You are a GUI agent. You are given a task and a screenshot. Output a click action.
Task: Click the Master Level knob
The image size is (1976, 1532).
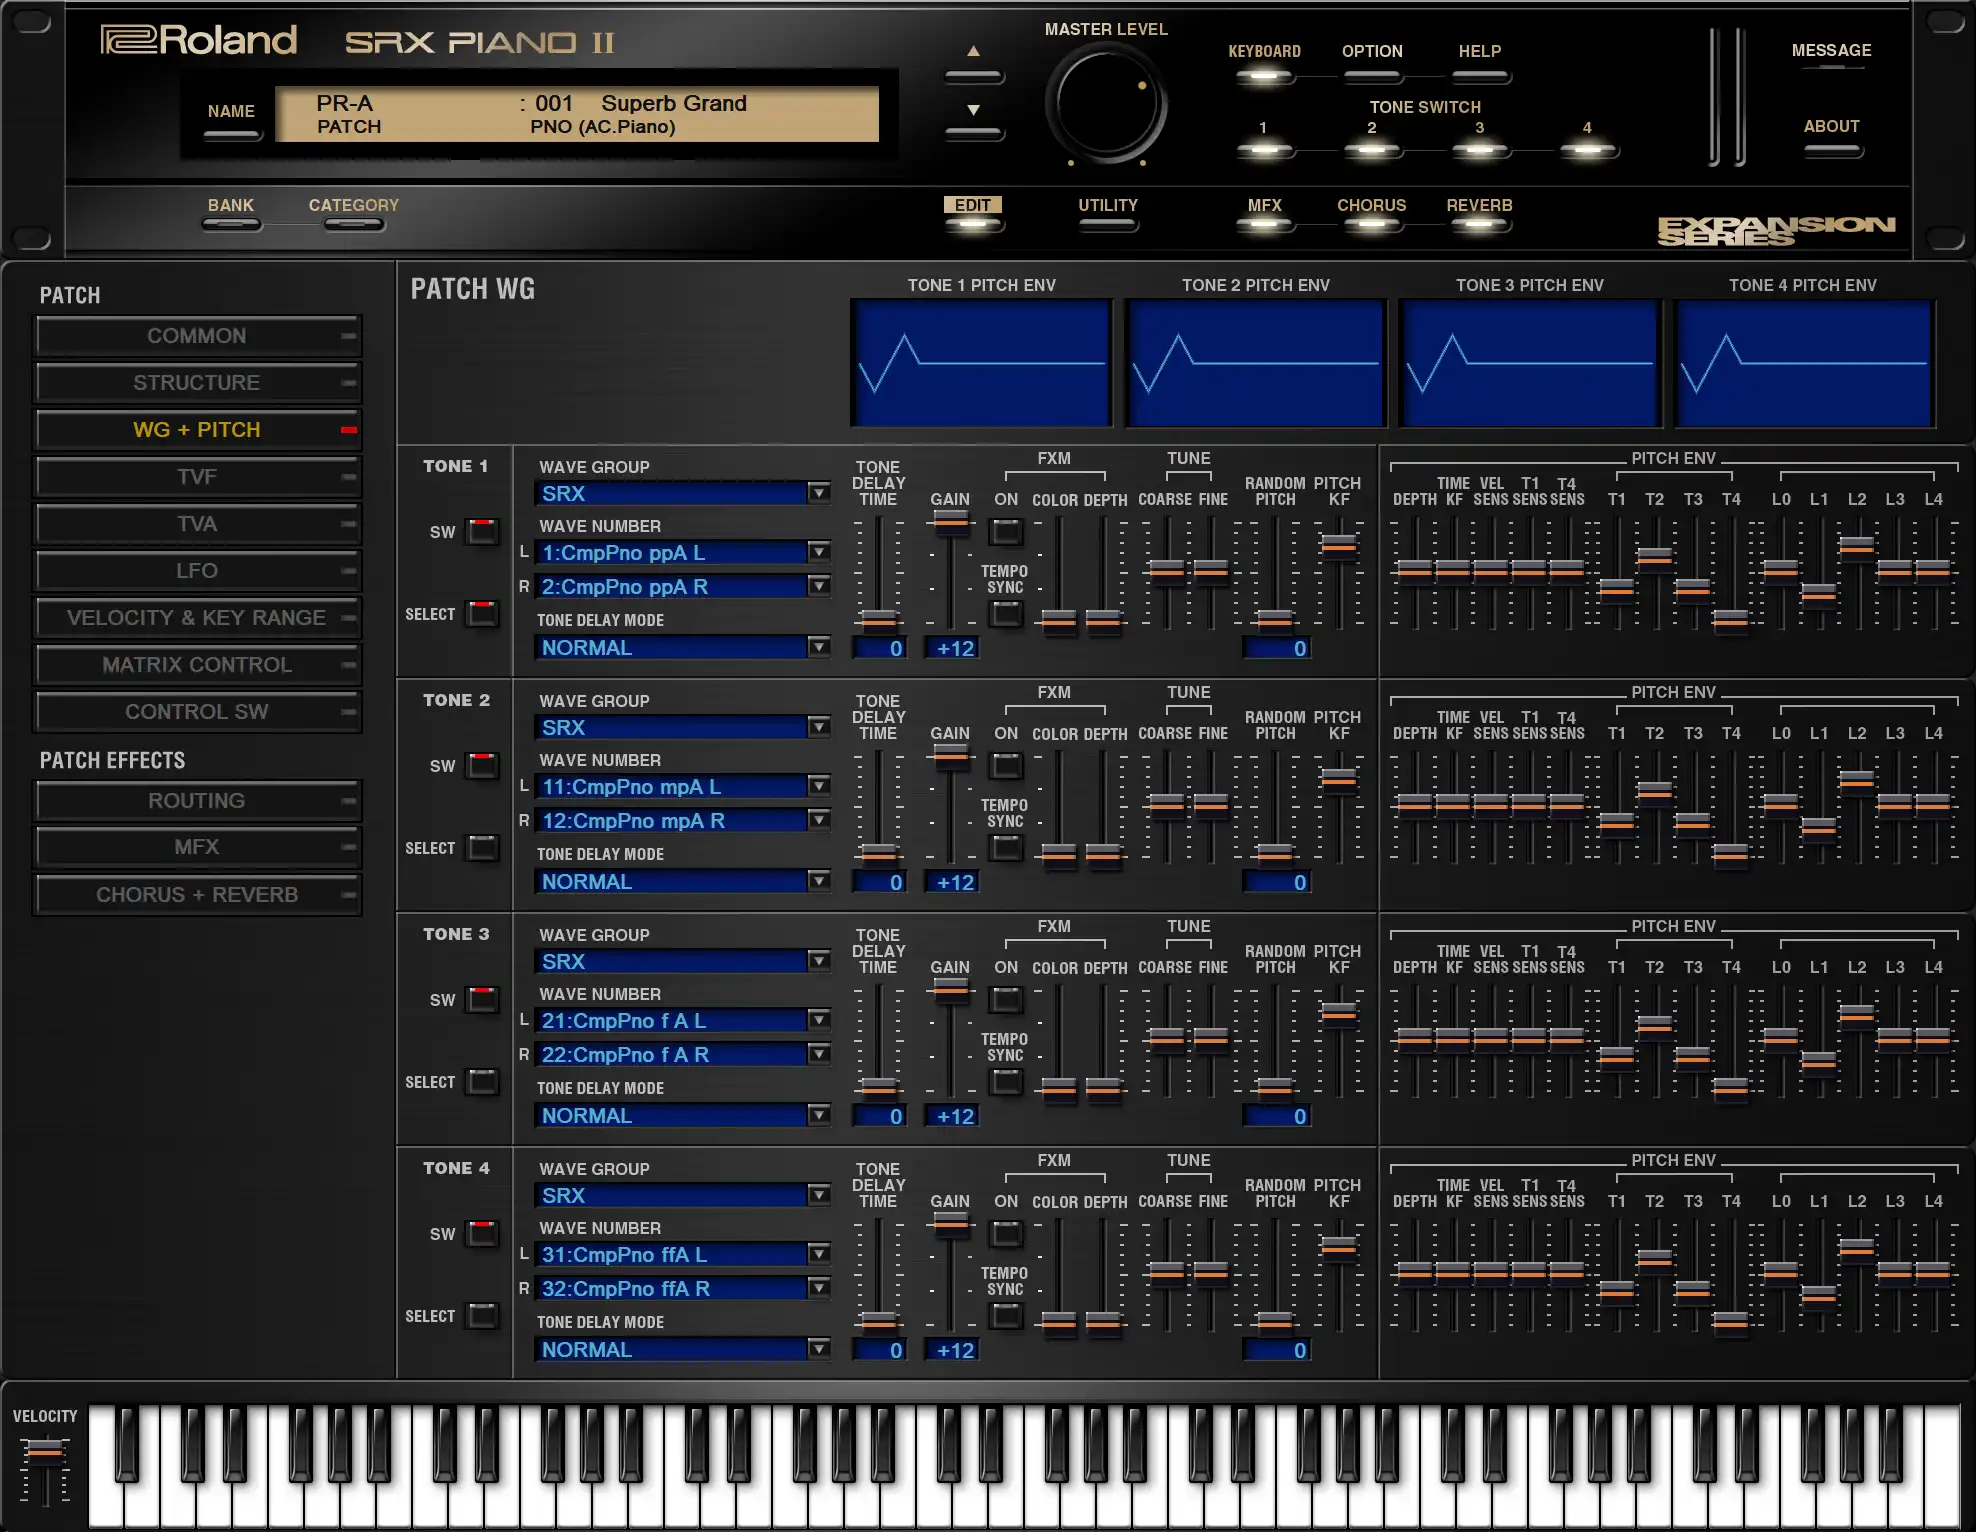pyautogui.click(x=1106, y=104)
